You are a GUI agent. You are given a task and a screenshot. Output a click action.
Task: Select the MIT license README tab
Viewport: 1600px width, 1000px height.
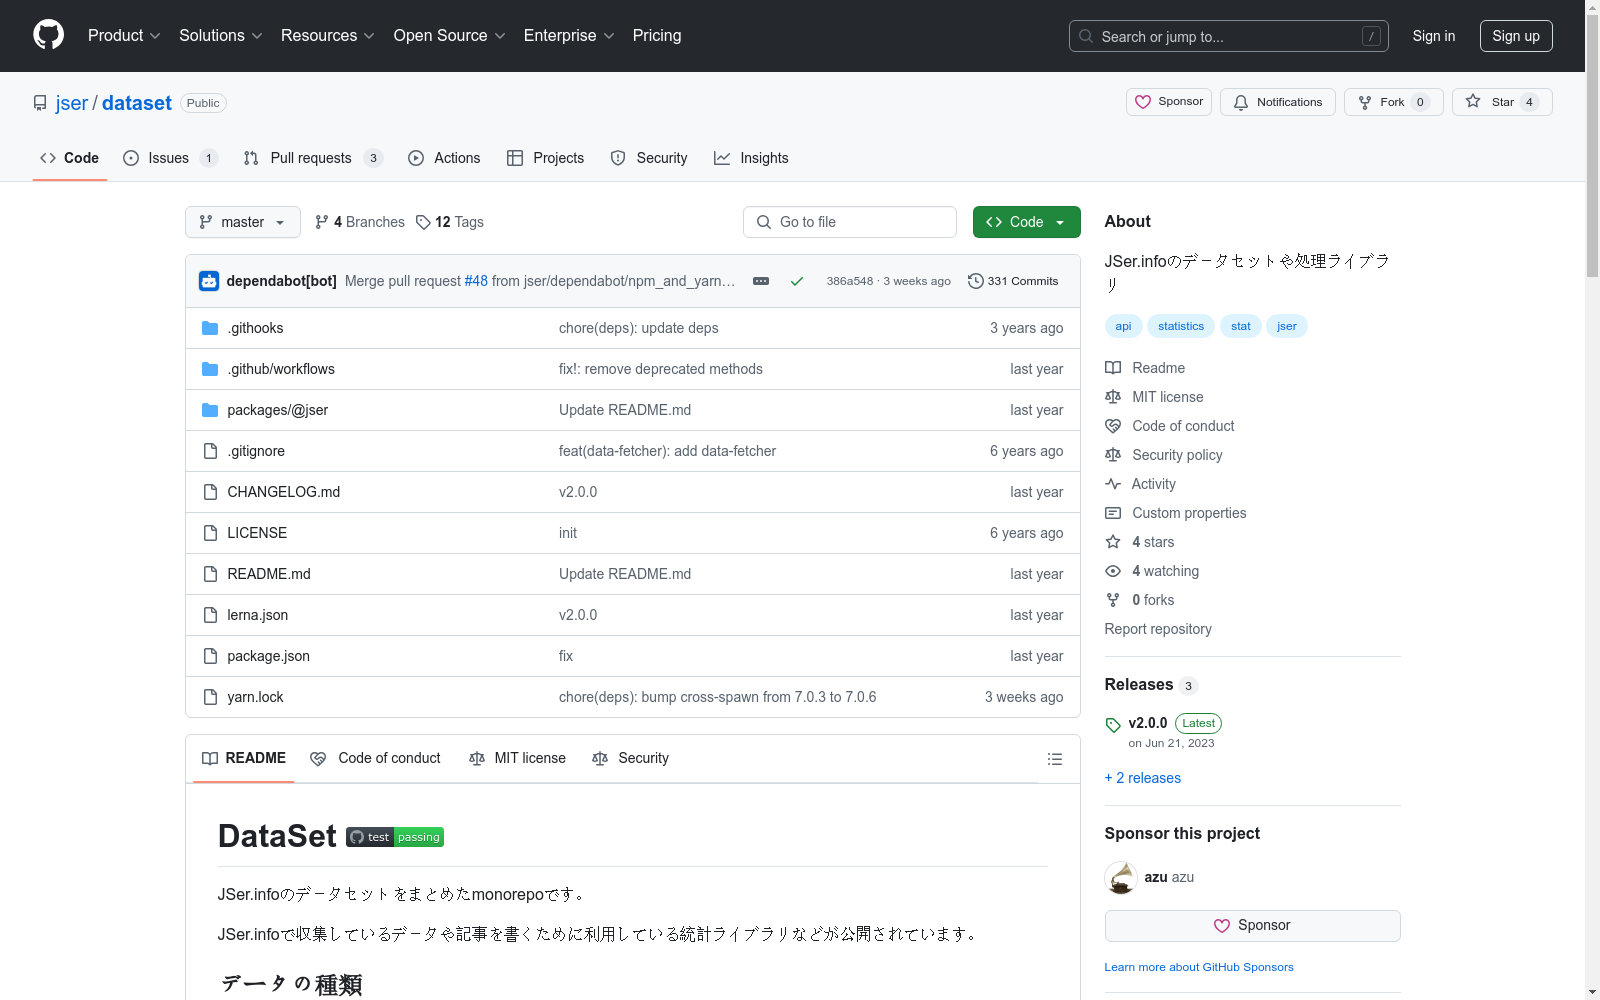pos(517,759)
